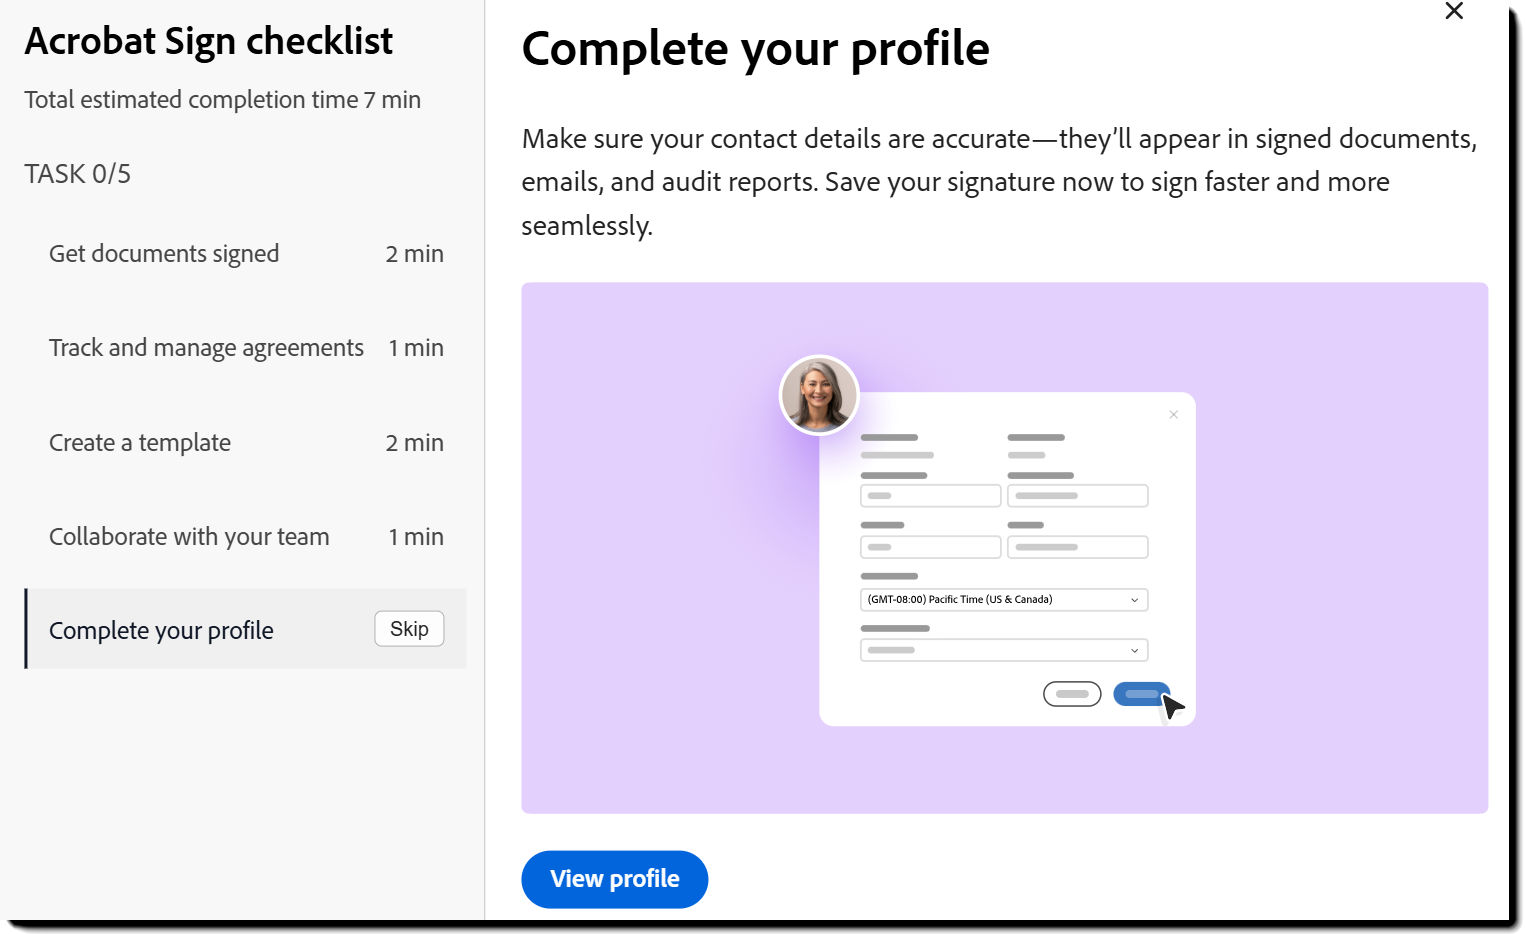Choose "Collaborate with your team" from the checklist

coord(188,536)
